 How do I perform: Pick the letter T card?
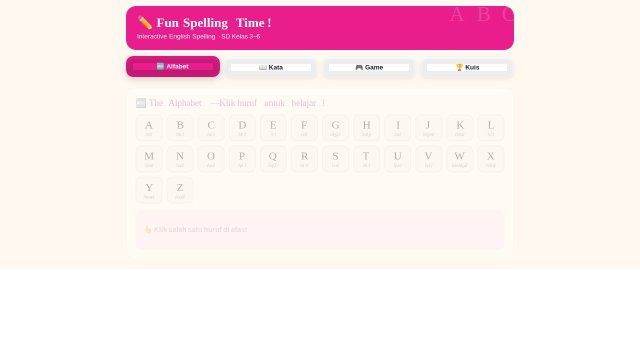(x=366, y=159)
